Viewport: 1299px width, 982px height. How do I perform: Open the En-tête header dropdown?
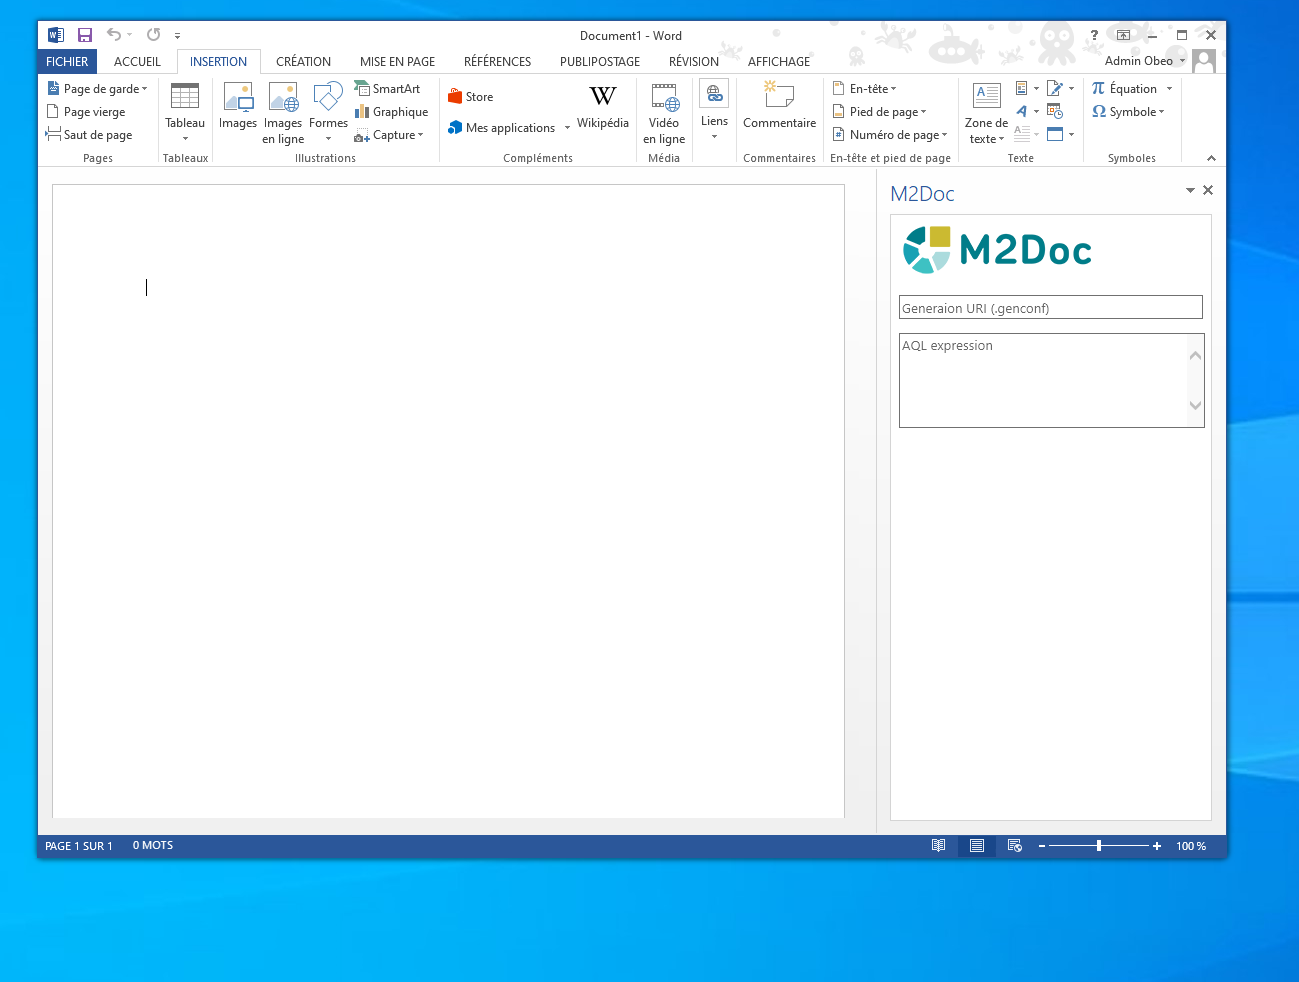pyautogui.click(x=864, y=89)
